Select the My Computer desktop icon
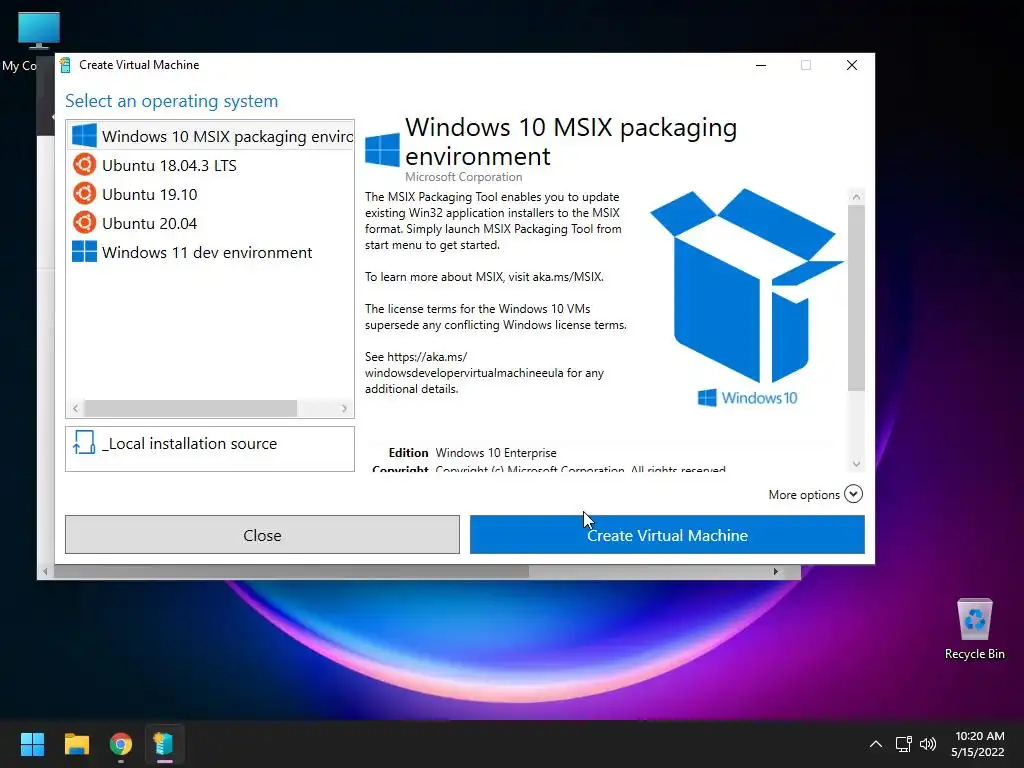The width and height of the screenshot is (1024, 768). (38, 42)
